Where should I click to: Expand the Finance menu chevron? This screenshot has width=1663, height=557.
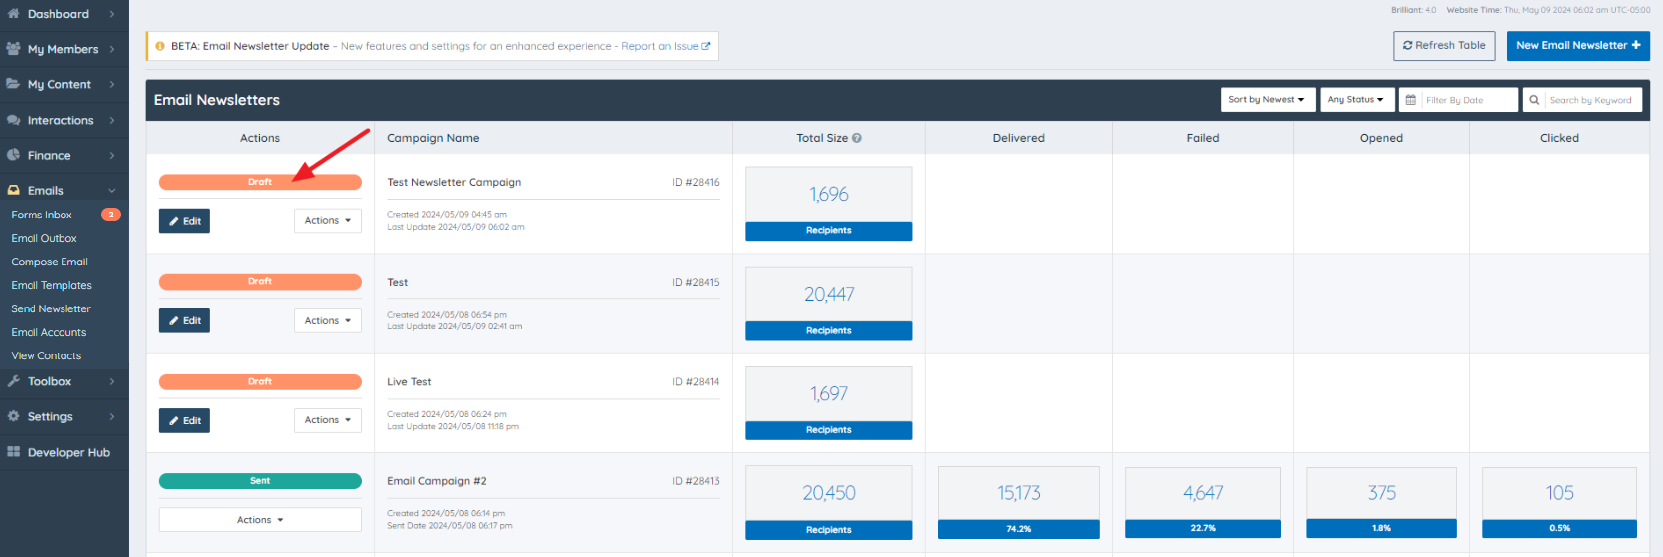tap(111, 155)
